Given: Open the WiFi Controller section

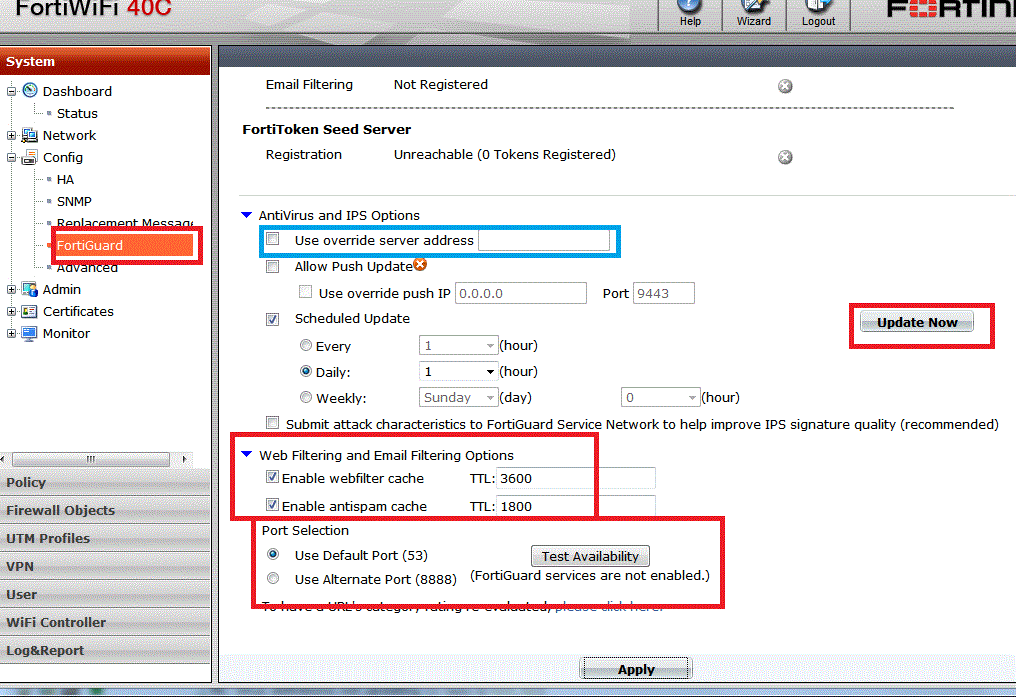Looking at the screenshot, I should pos(105,622).
